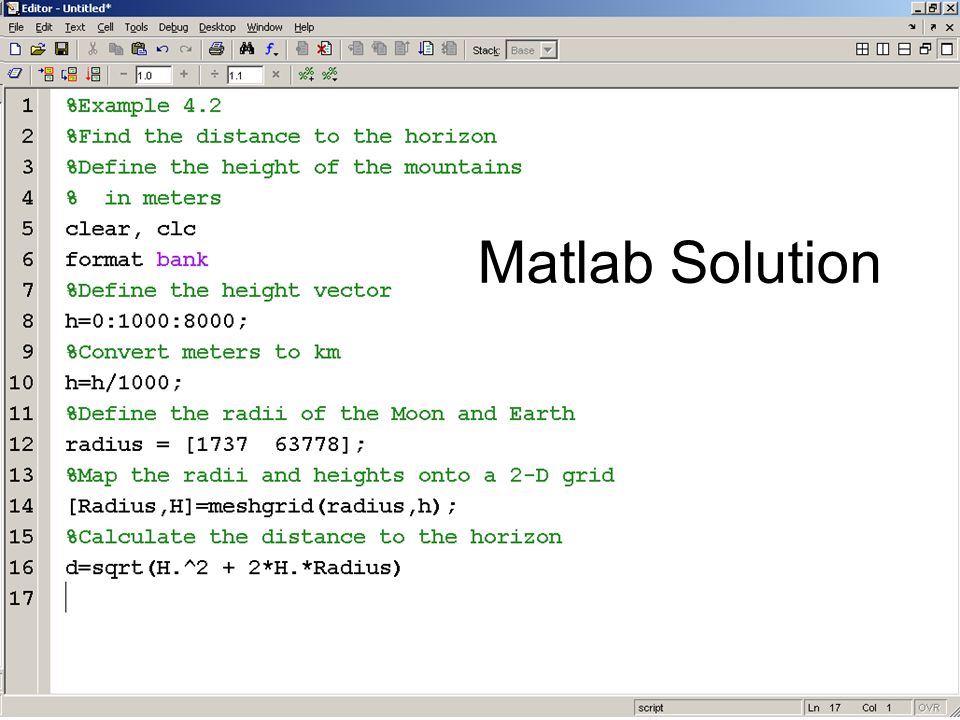Click the meshgrid code on line 14
This screenshot has height=720, width=960.
(x=261, y=506)
